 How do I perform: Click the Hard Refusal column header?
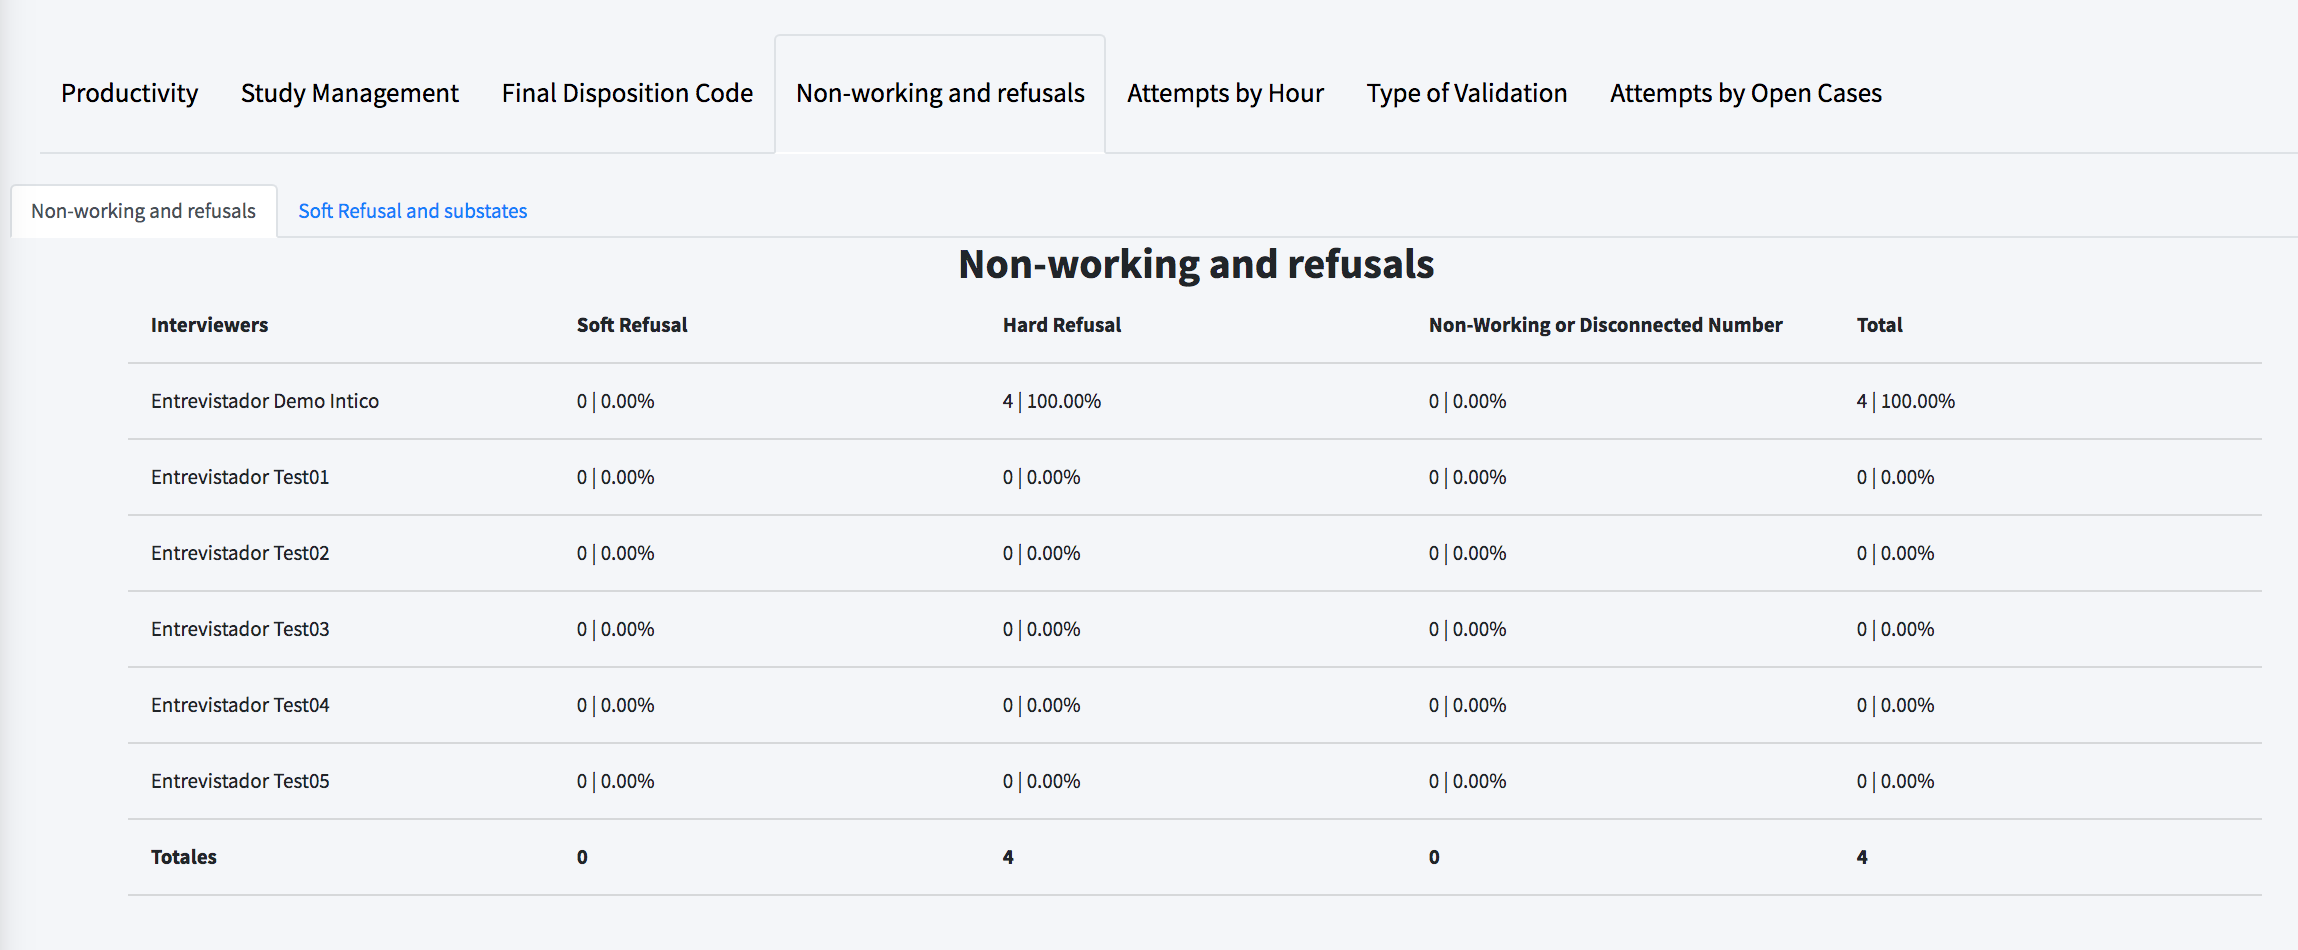pyautogui.click(x=1062, y=325)
